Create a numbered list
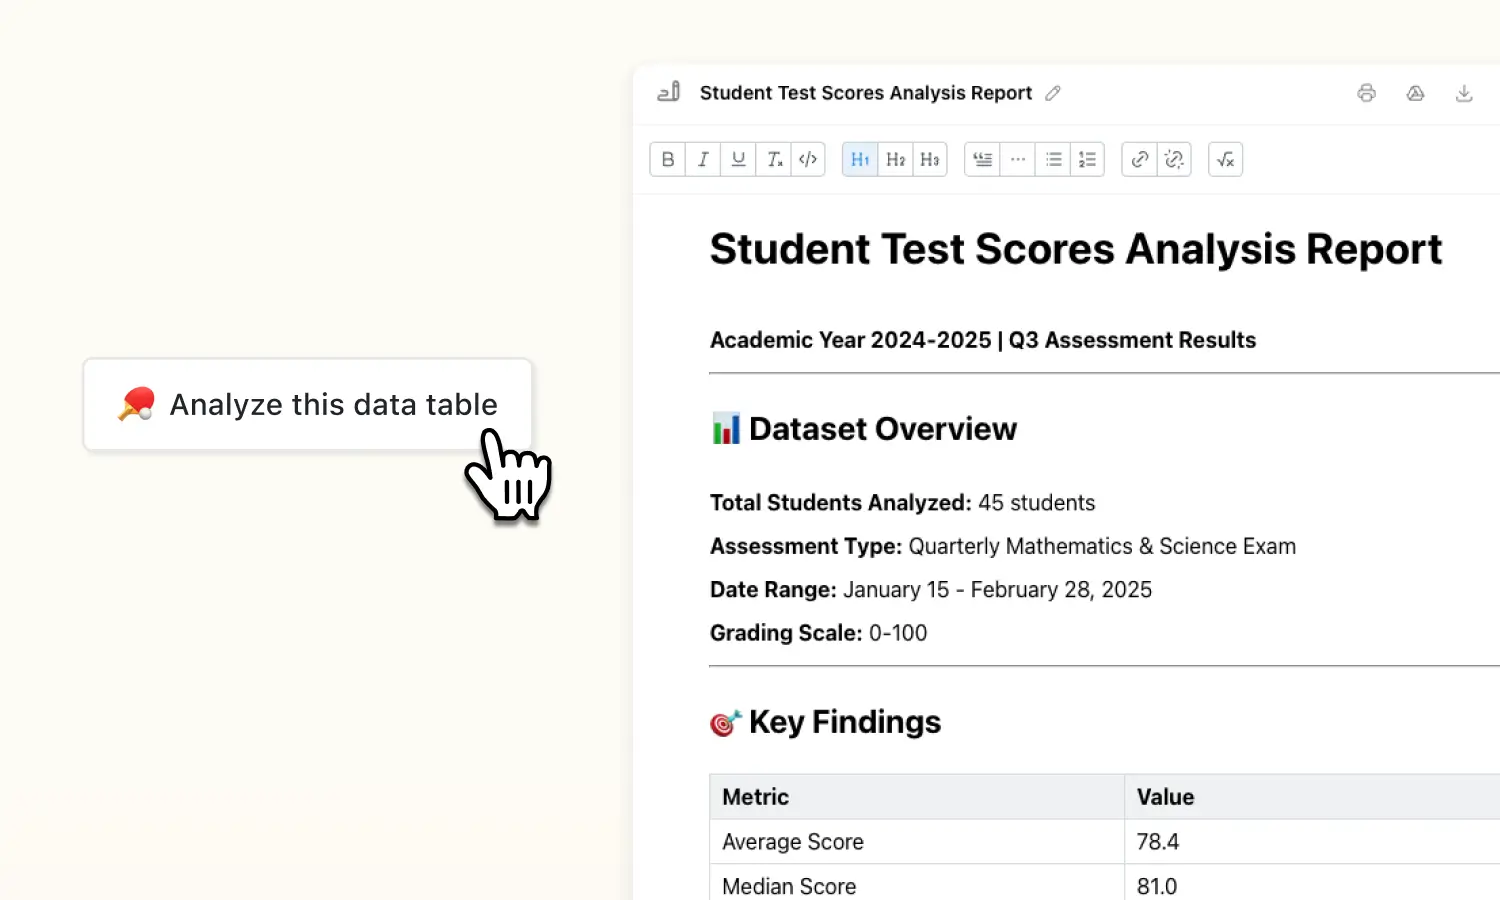1500x900 pixels. [x=1087, y=159]
